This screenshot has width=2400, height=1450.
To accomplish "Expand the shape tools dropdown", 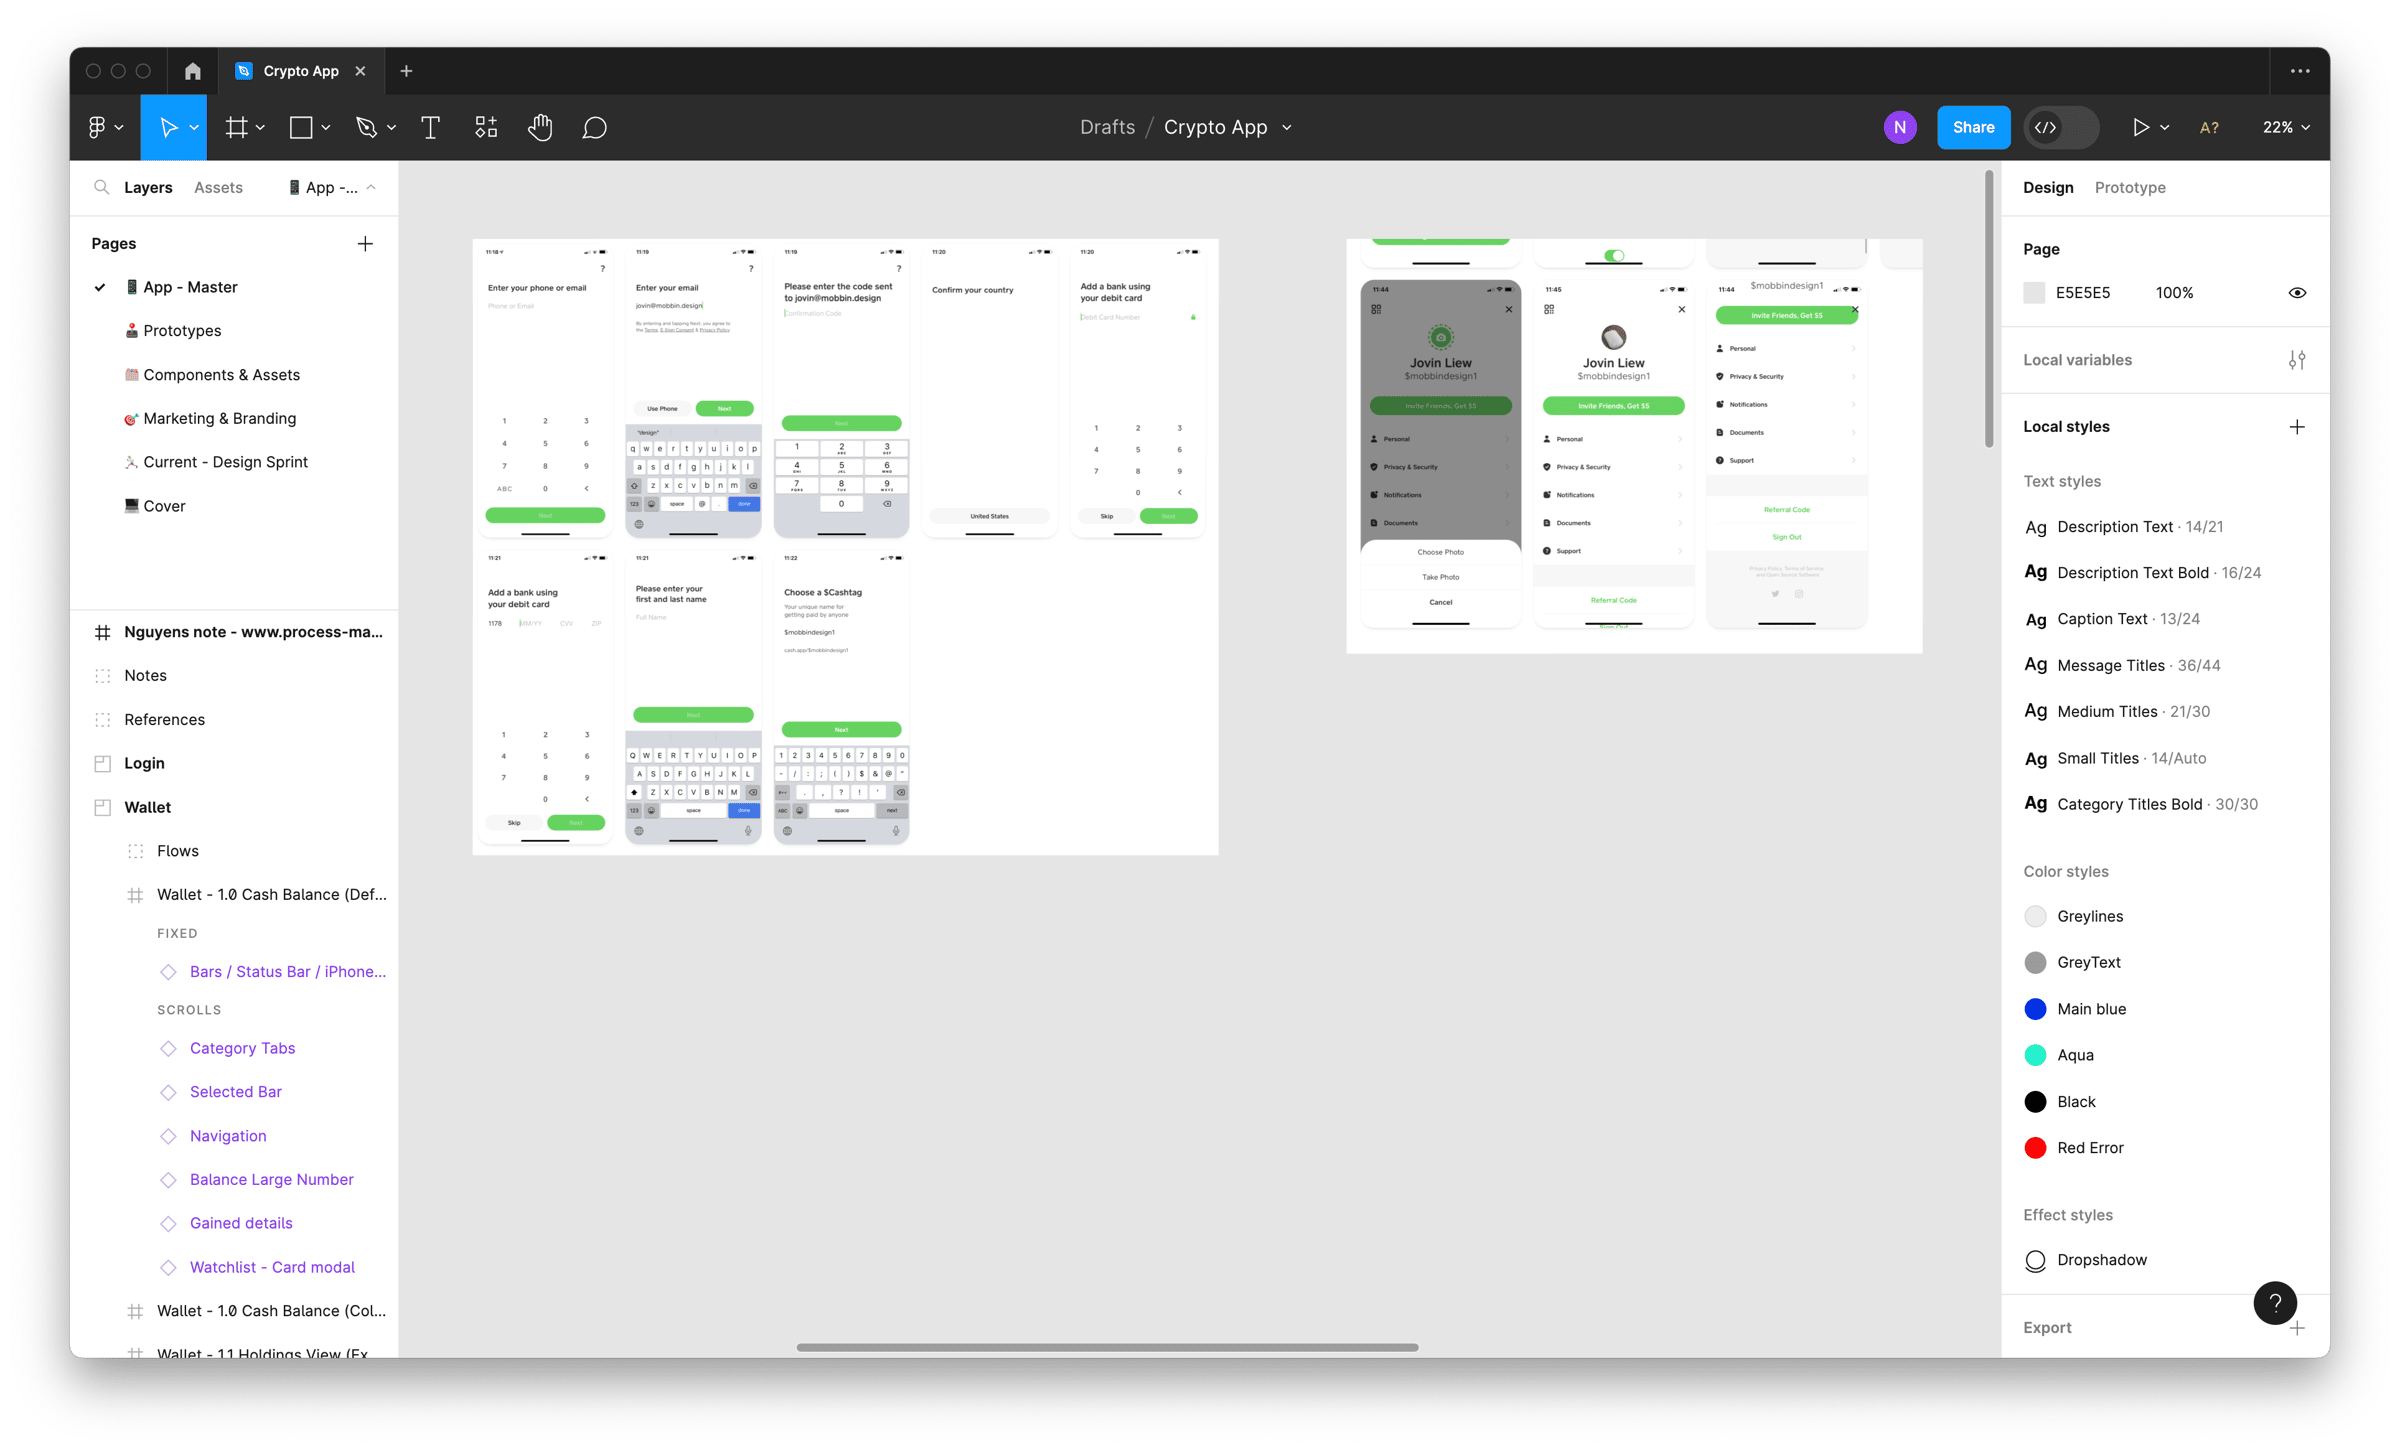I will tap(326, 128).
